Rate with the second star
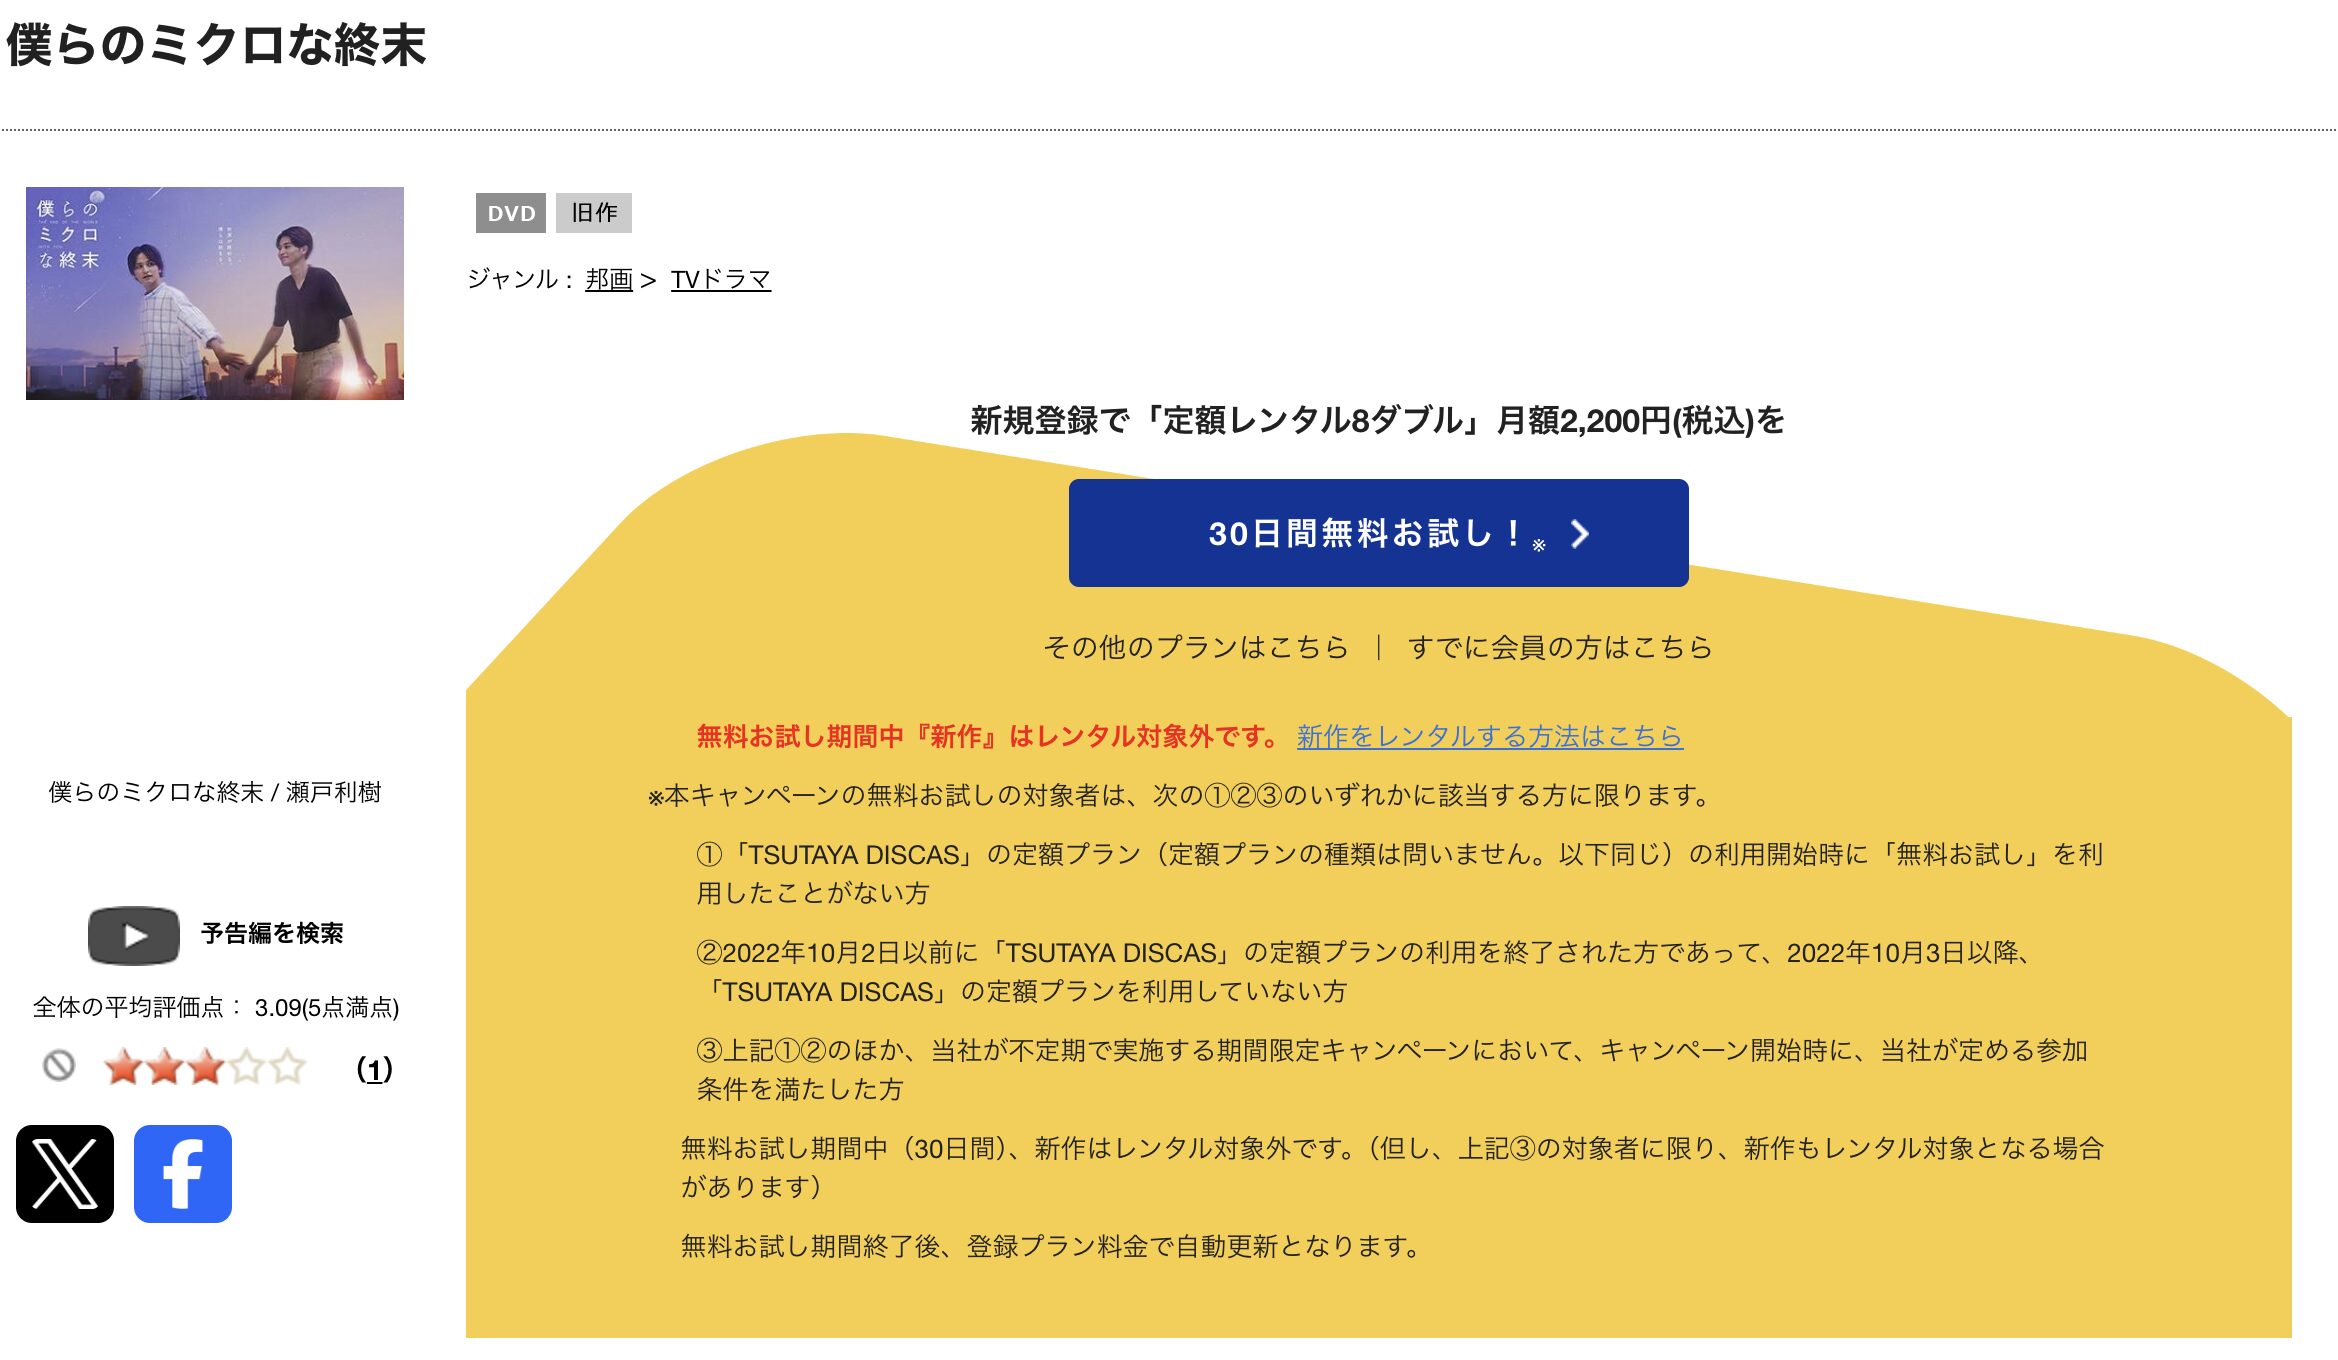Screen dimensions: 2338x1360 click(165, 1067)
